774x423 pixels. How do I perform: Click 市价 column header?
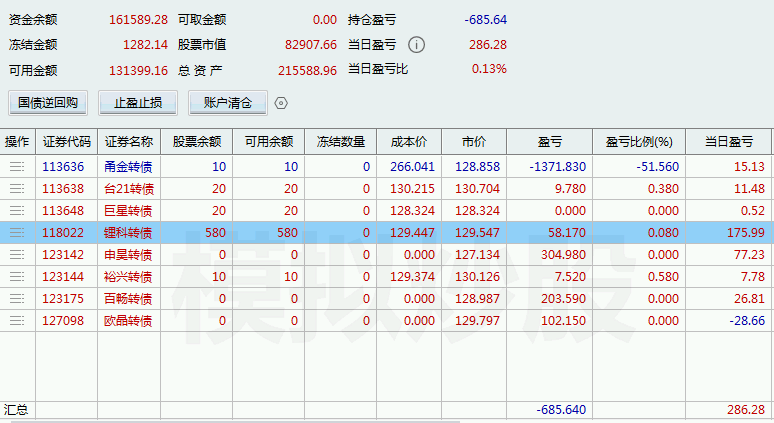474,142
